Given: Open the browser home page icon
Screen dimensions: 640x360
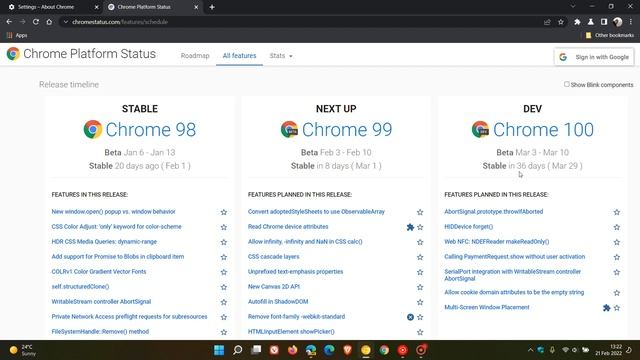Looking at the screenshot, I should [x=49, y=22].
